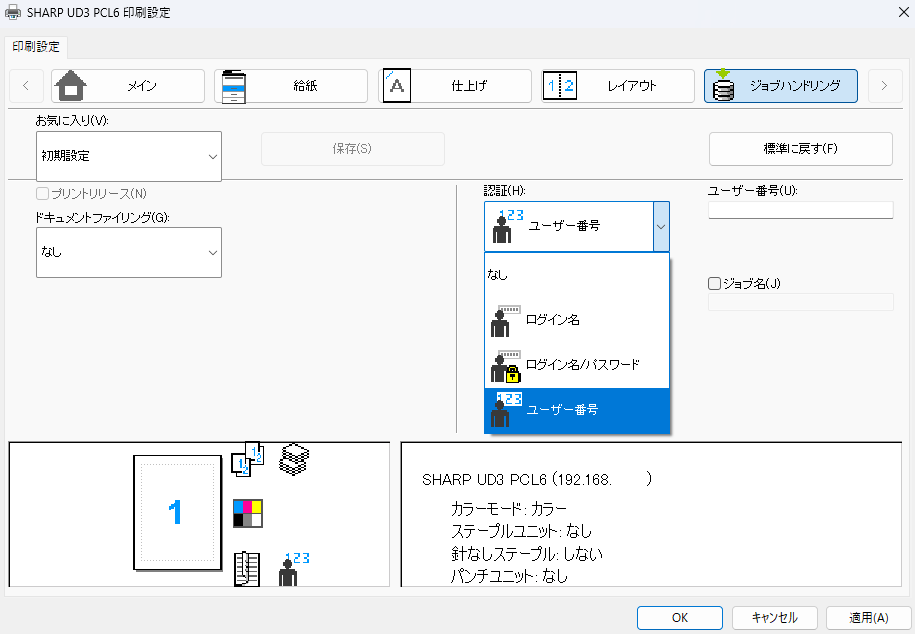The height and width of the screenshot is (634, 915).
Task: Click the paper stack icon in preview
Action: 294,459
